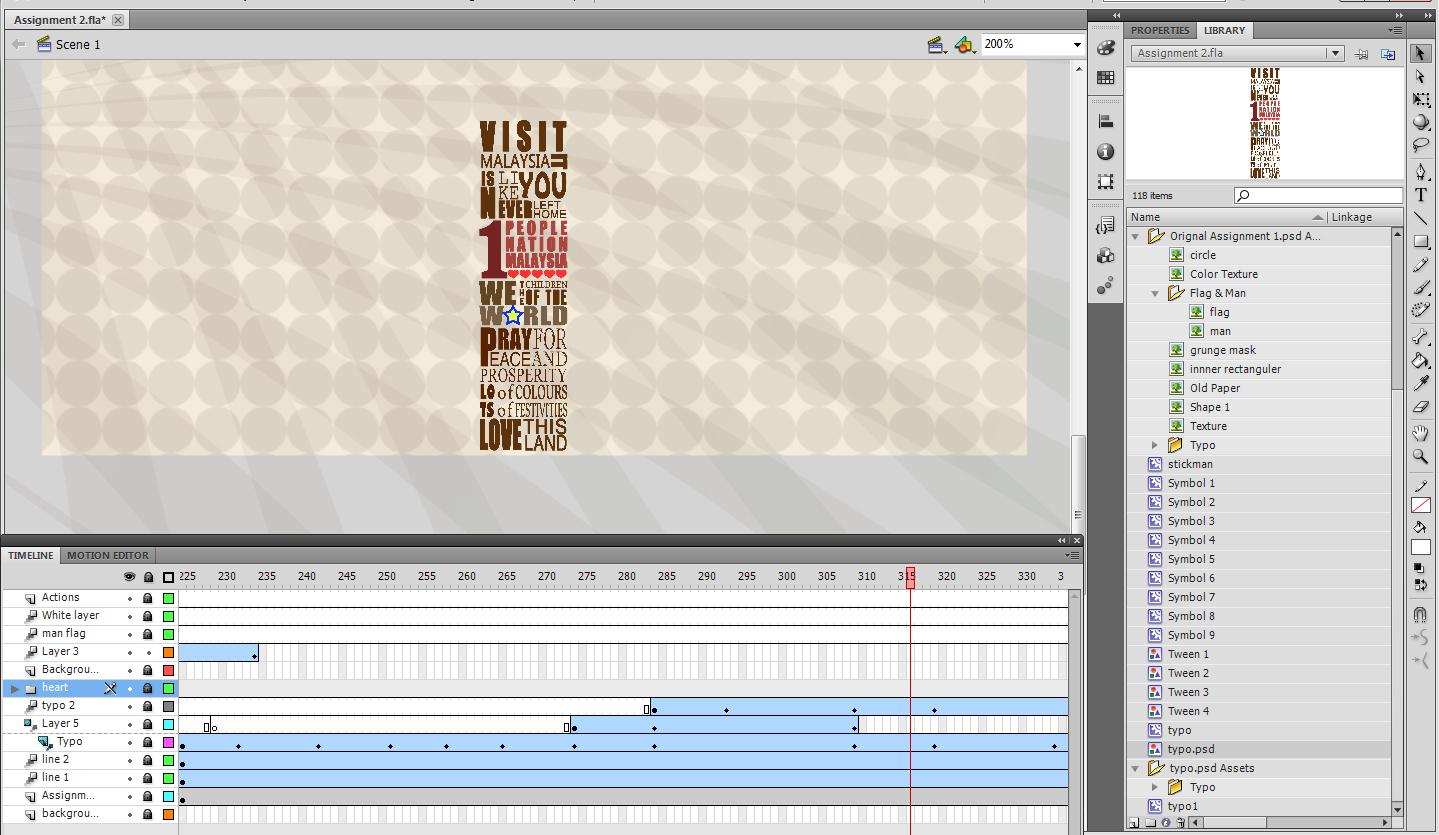This screenshot has height=835, width=1439.
Task: Expand the heart layer folder
Action: 14,688
